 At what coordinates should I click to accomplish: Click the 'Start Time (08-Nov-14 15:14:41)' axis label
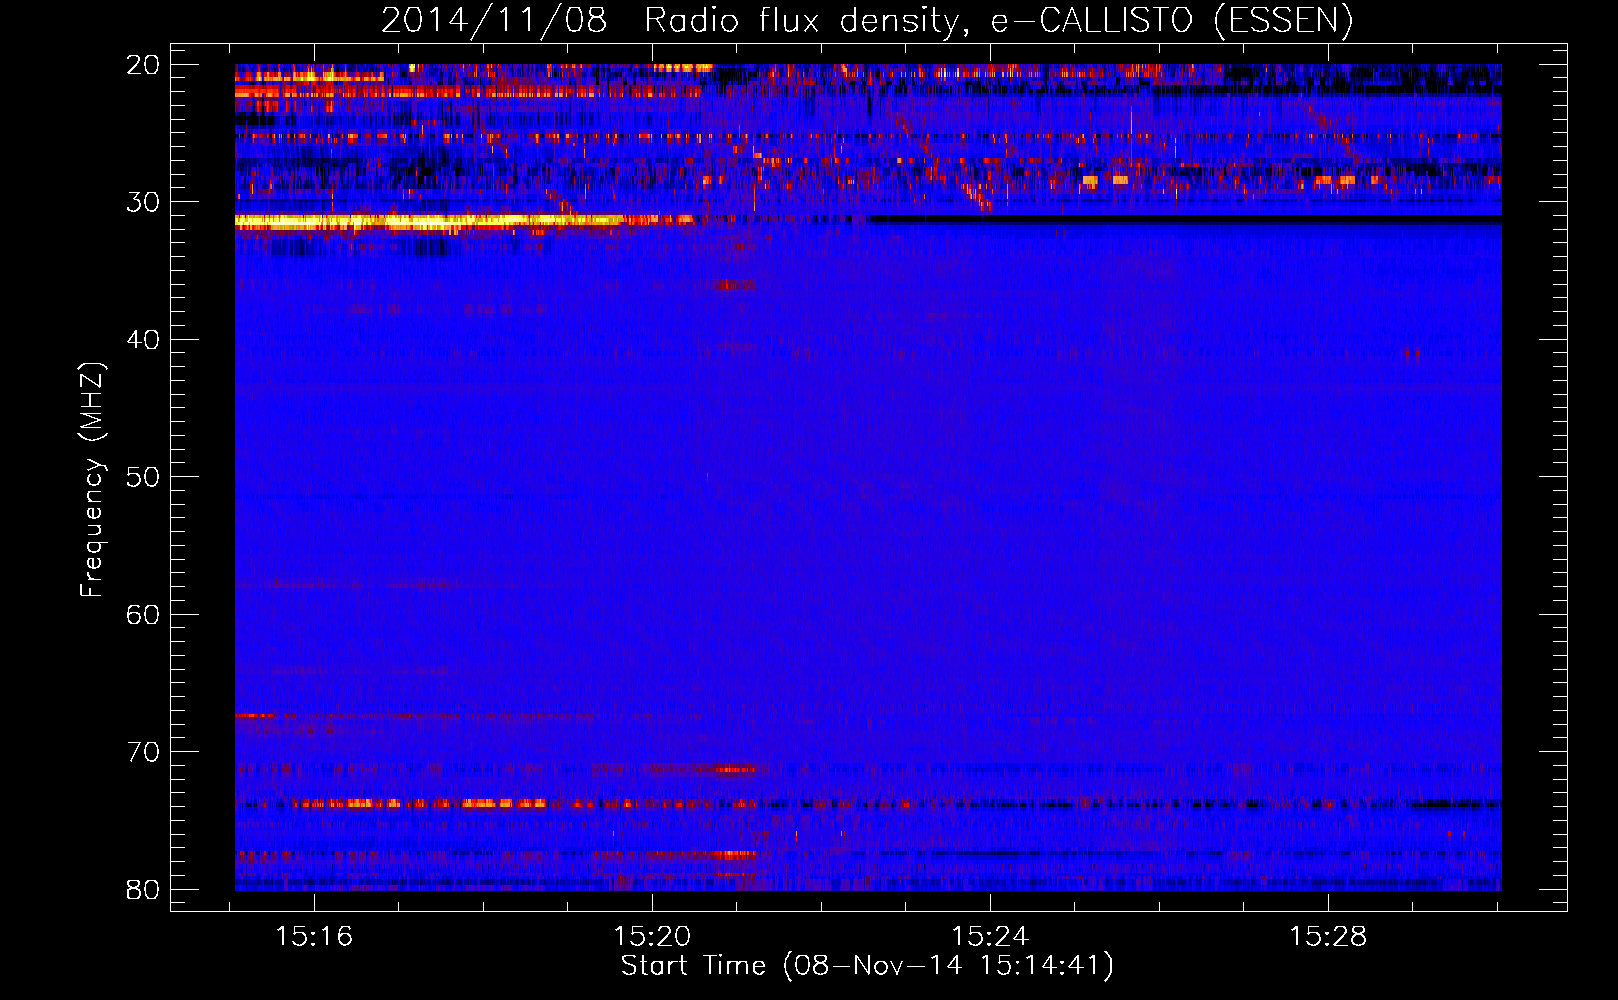tap(867, 966)
